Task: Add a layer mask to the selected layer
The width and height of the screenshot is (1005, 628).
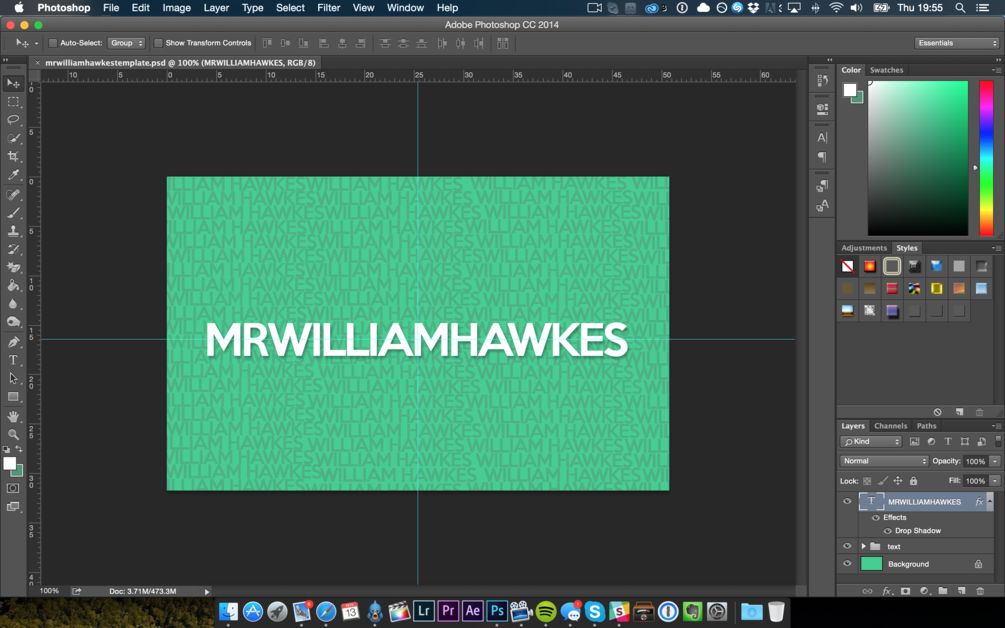Action: (x=905, y=591)
